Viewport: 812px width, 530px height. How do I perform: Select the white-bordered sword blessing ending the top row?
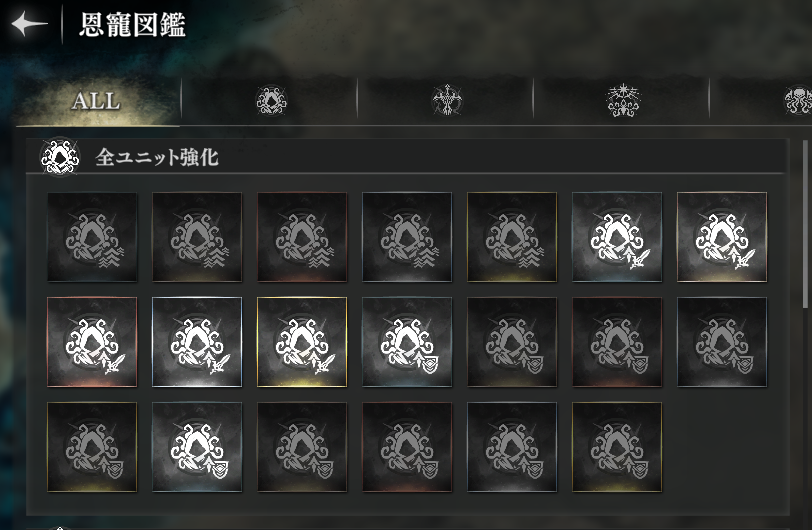(722, 237)
